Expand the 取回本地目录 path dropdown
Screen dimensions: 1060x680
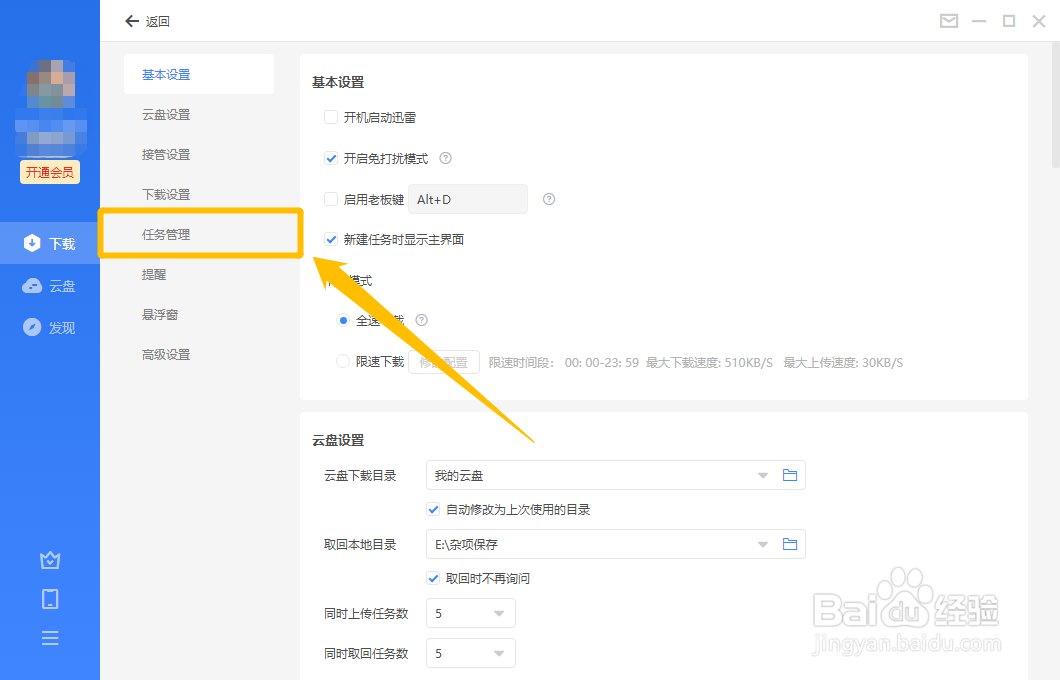tap(762, 544)
